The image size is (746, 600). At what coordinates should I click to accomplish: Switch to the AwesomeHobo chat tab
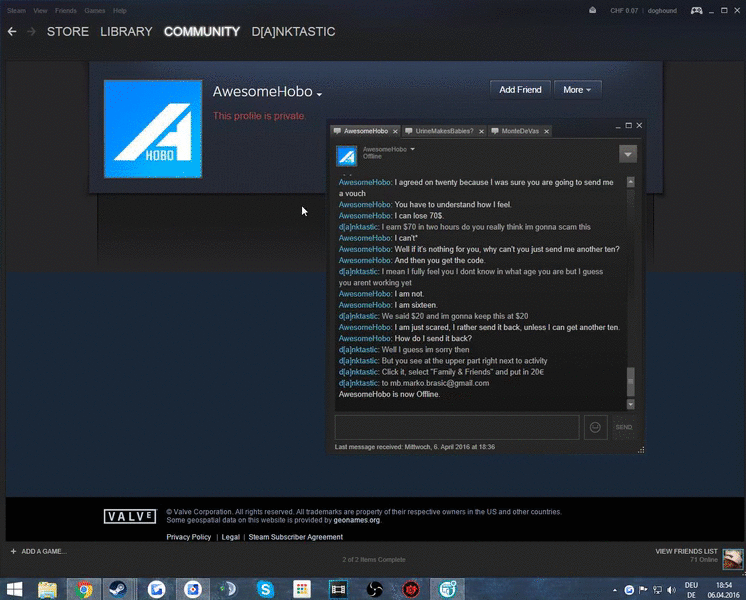(x=365, y=131)
